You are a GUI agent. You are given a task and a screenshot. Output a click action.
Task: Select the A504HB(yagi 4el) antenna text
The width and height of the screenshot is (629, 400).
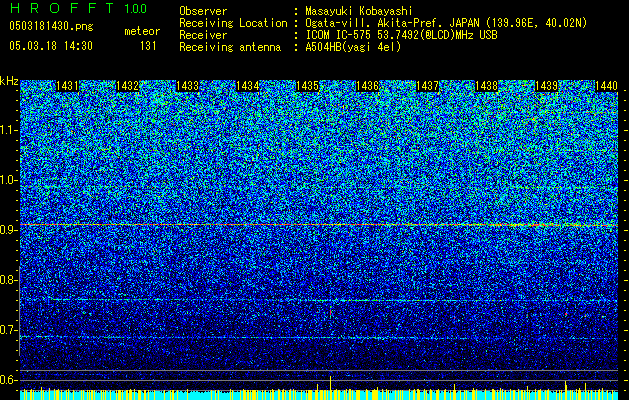(353, 47)
